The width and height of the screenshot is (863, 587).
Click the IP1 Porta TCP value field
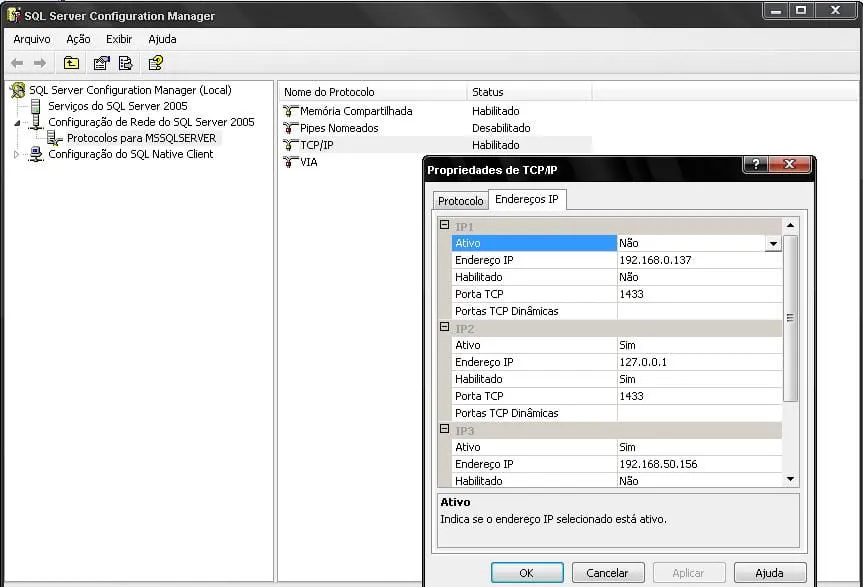(x=700, y=294)
